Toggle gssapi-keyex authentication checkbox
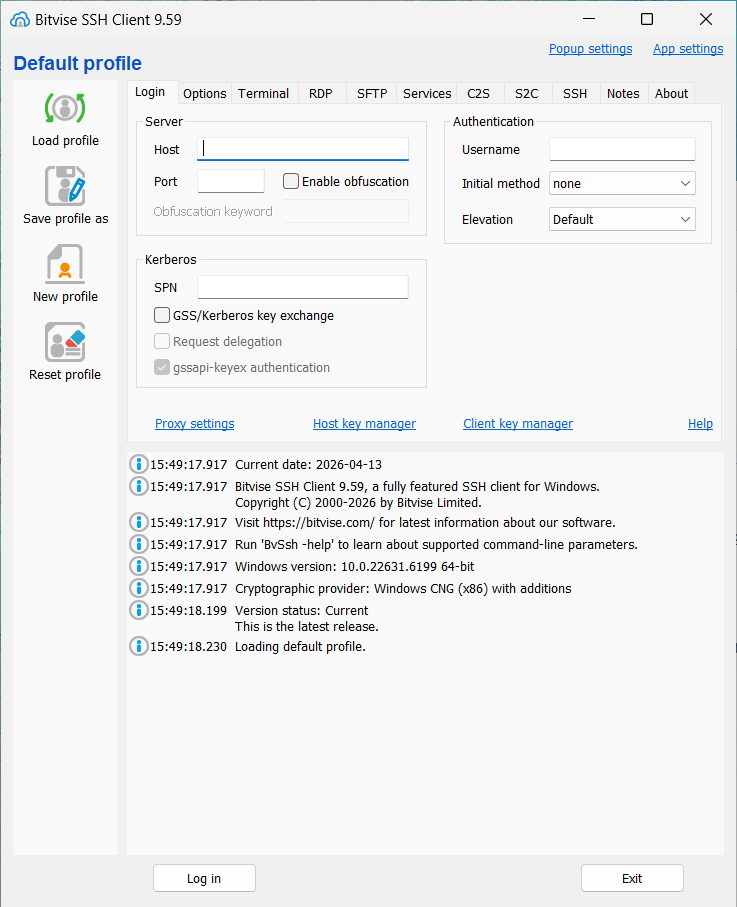The image size is (737, 907). 162,367
